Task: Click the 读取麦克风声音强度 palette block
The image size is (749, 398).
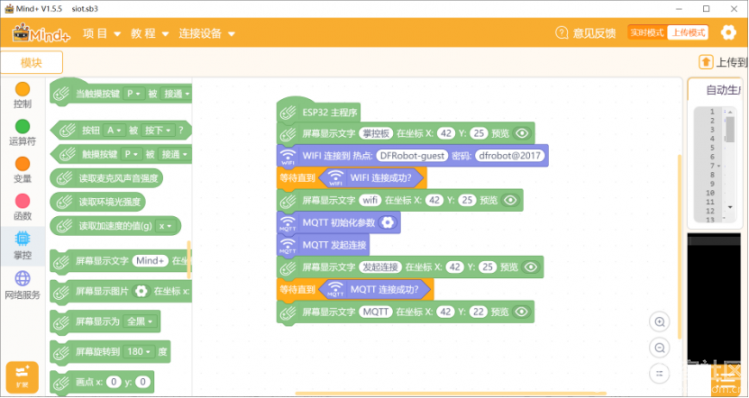Action: pyautogui.click(x=107, y=178)
